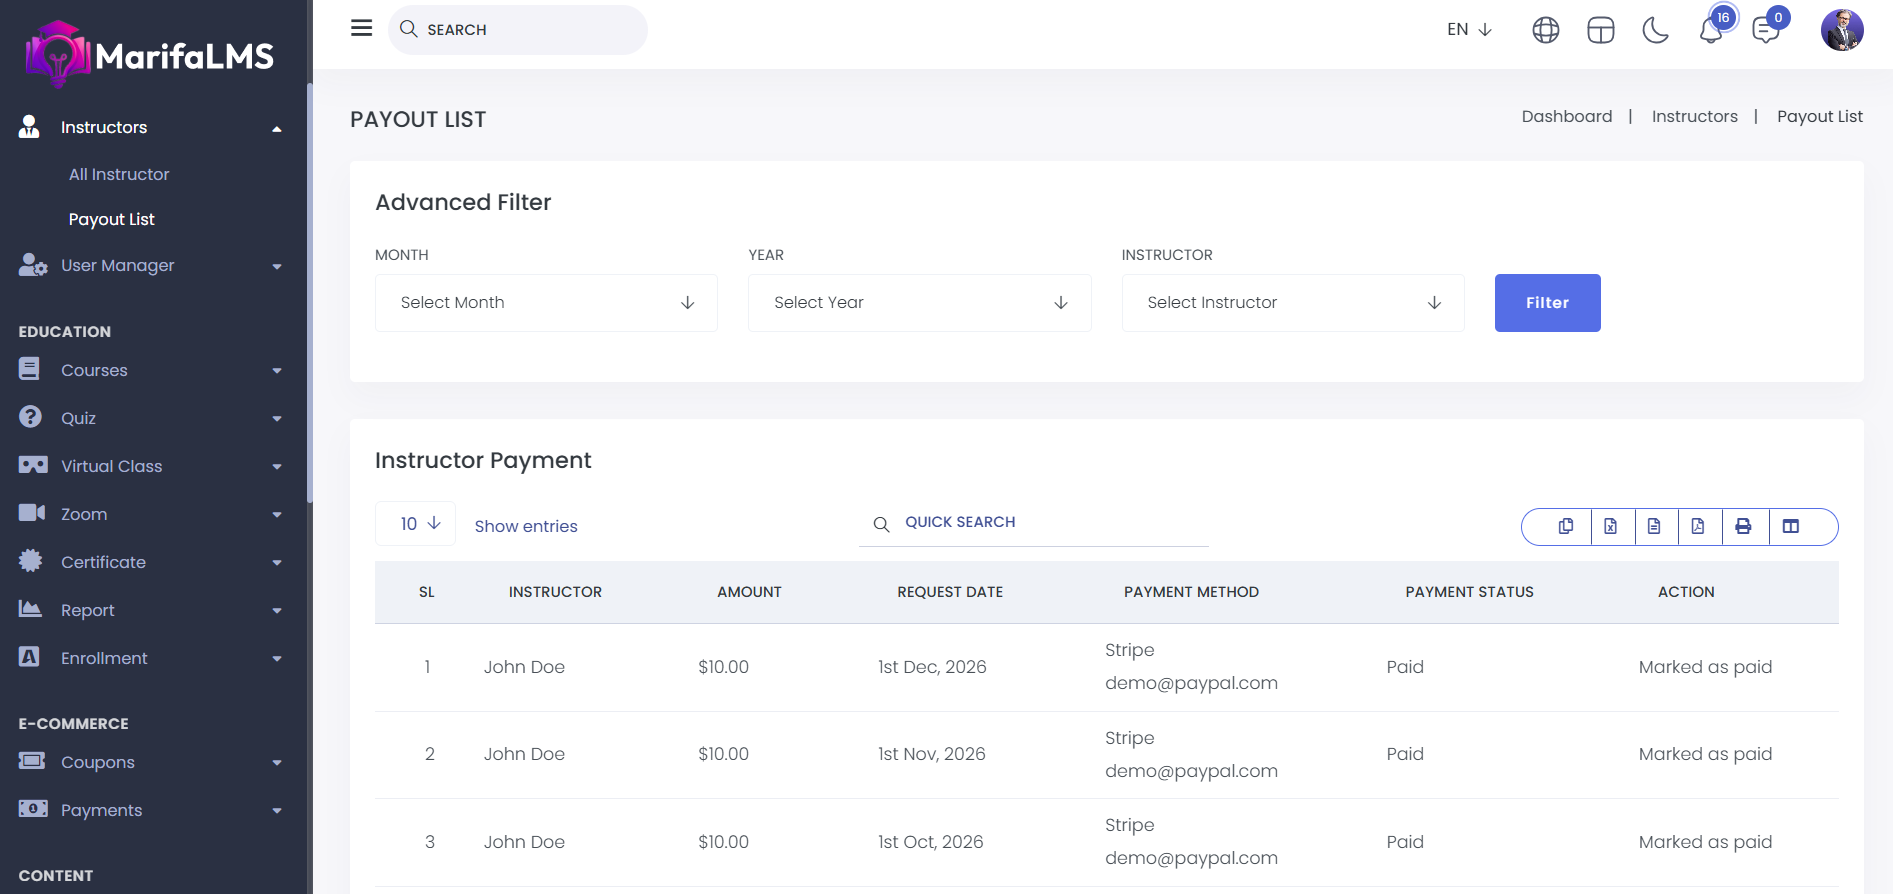Change the entries-per-page selector showing 10
1893x894 pixels.
click(415, 524)
